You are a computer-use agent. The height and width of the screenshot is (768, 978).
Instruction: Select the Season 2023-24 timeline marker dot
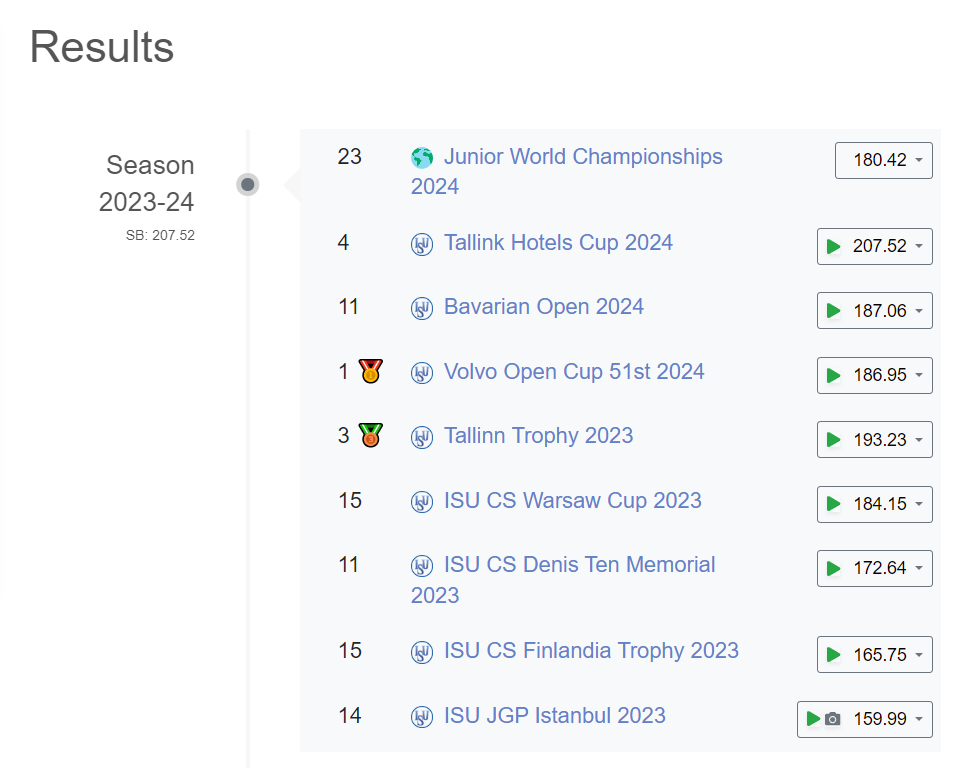[x=248, y=185]
